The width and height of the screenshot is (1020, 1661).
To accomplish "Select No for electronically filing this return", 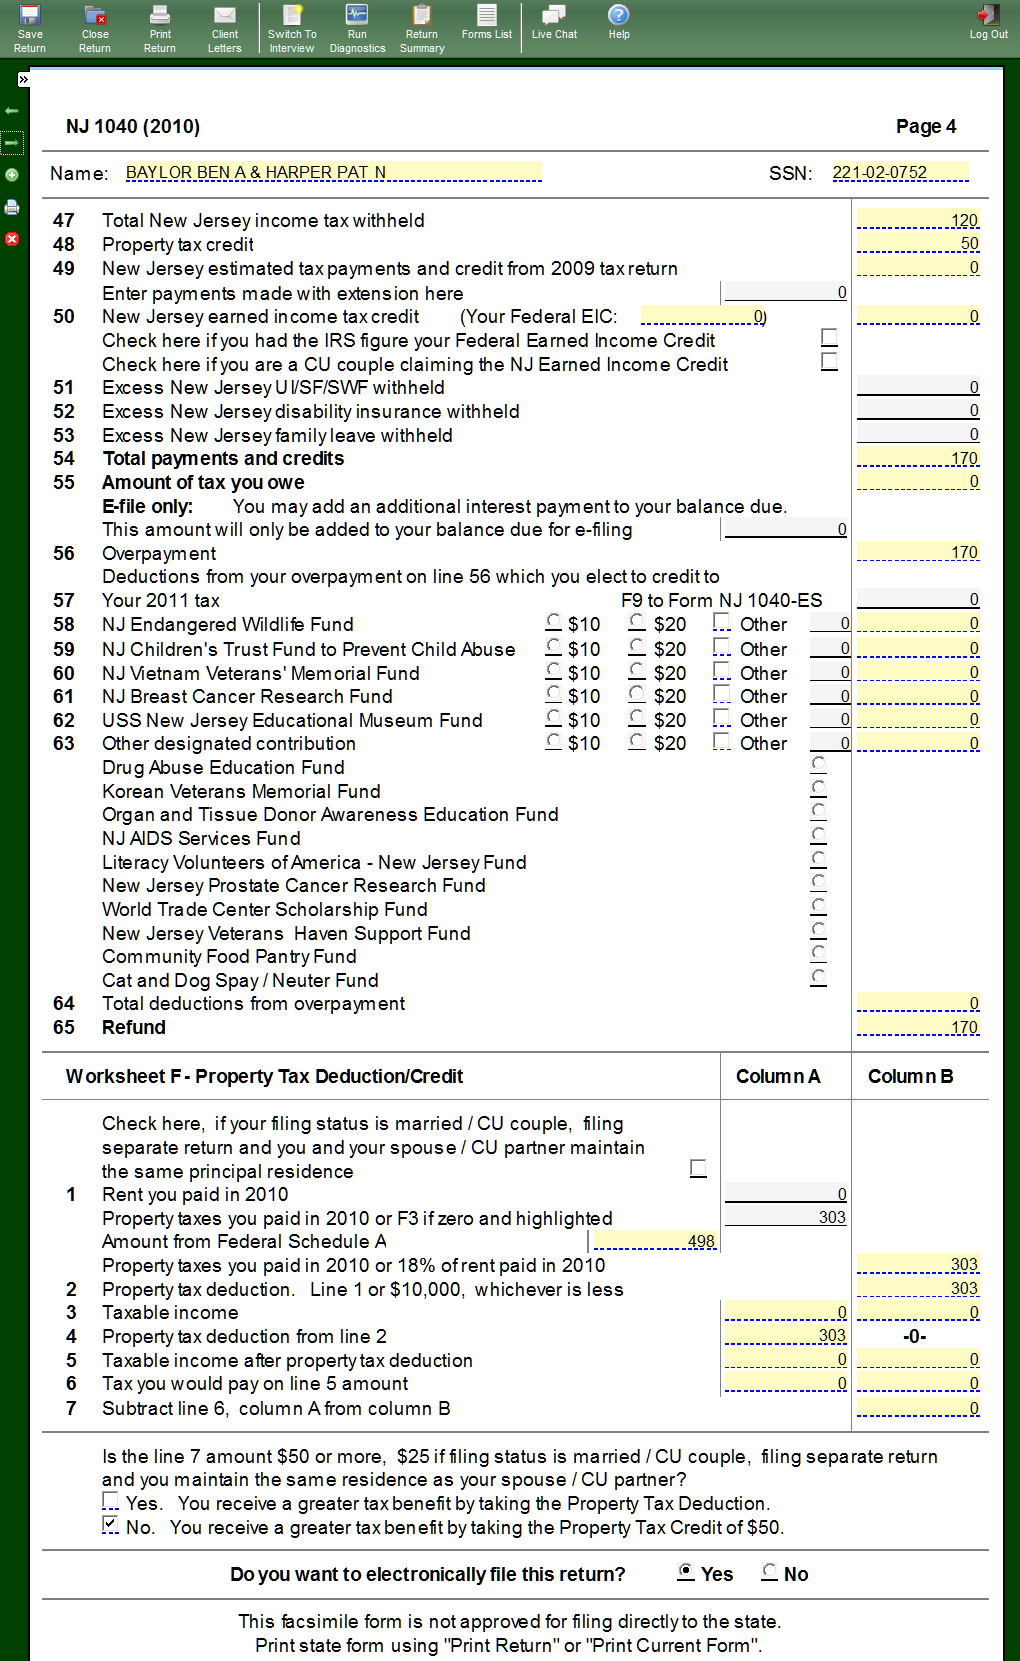I will coord(769,1572).
